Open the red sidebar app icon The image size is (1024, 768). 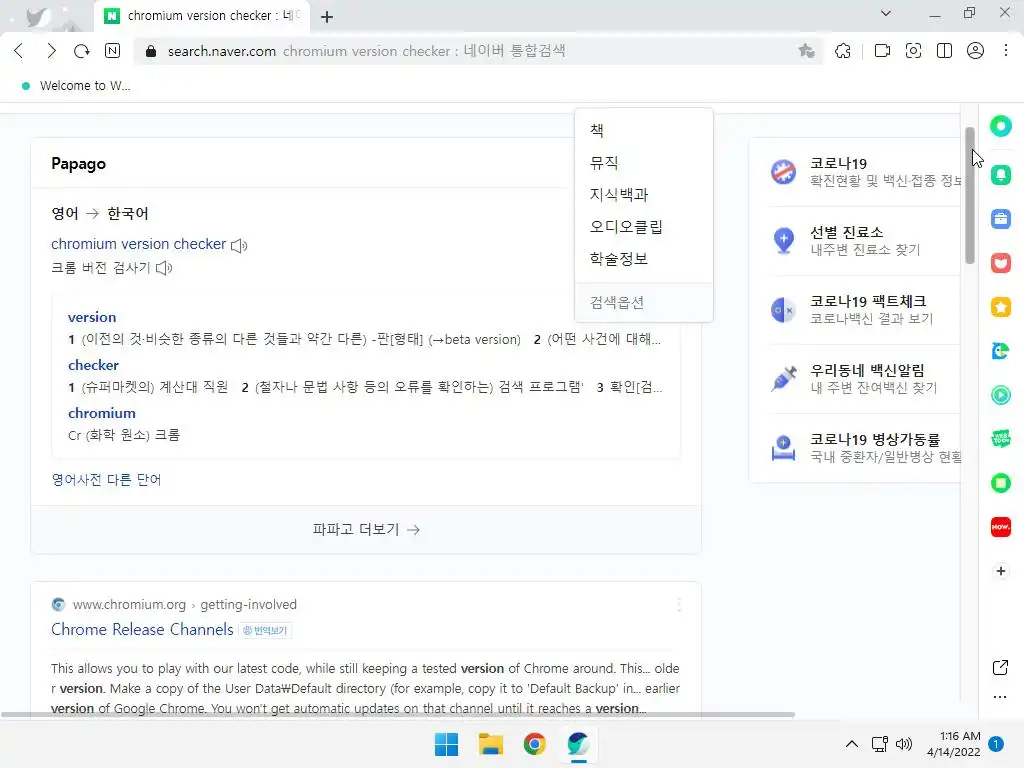1000,263
